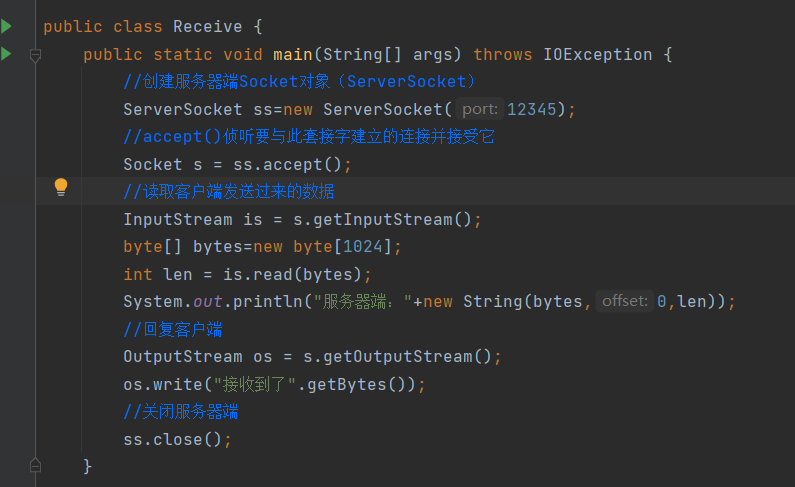Screen dimensions: 795x487
Task: Click the yellow lightbulb quick-fix icon
Action: point(61,187)
